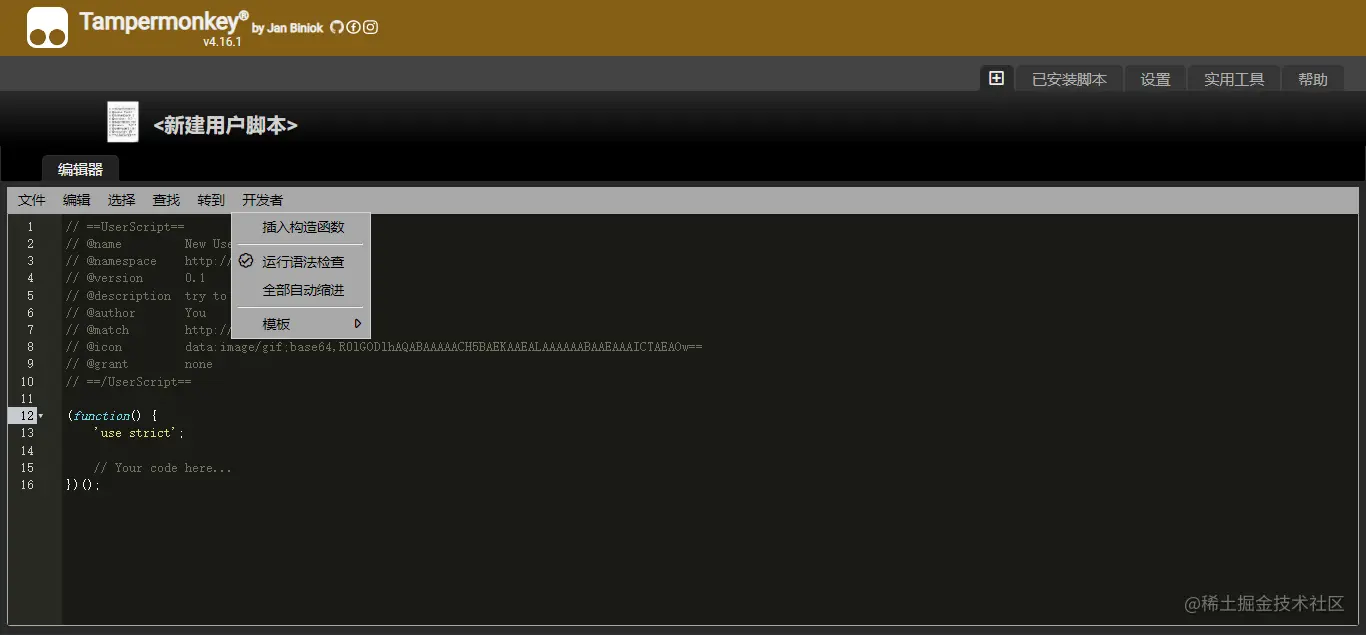Click the v4.16.1 version label
This screenshot has height=635, width=1366.
pos(222,42)
